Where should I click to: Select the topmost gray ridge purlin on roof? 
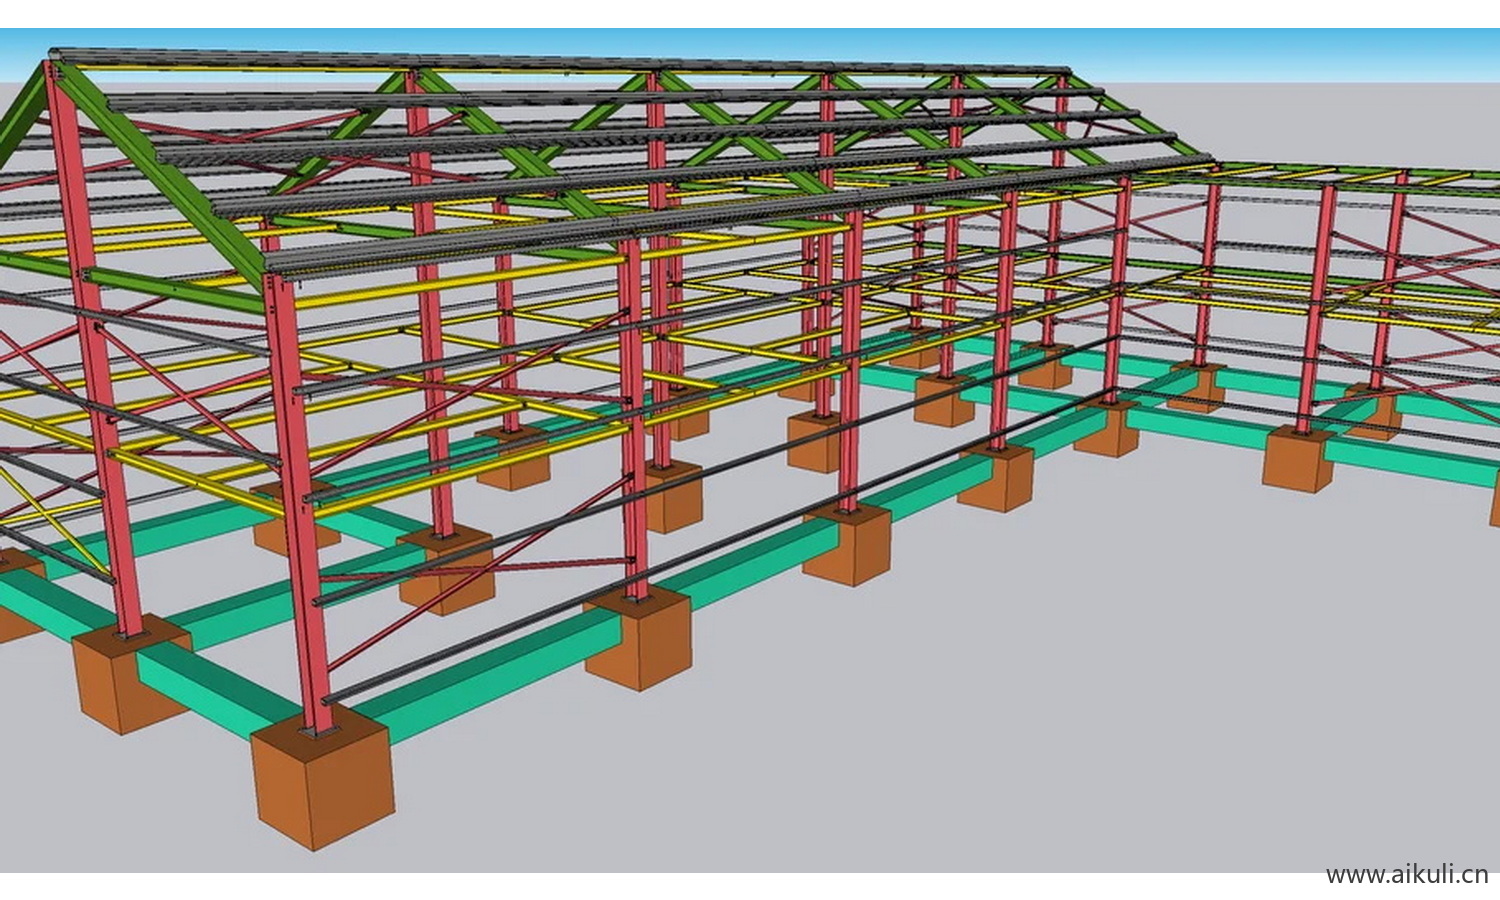[560, 62]
